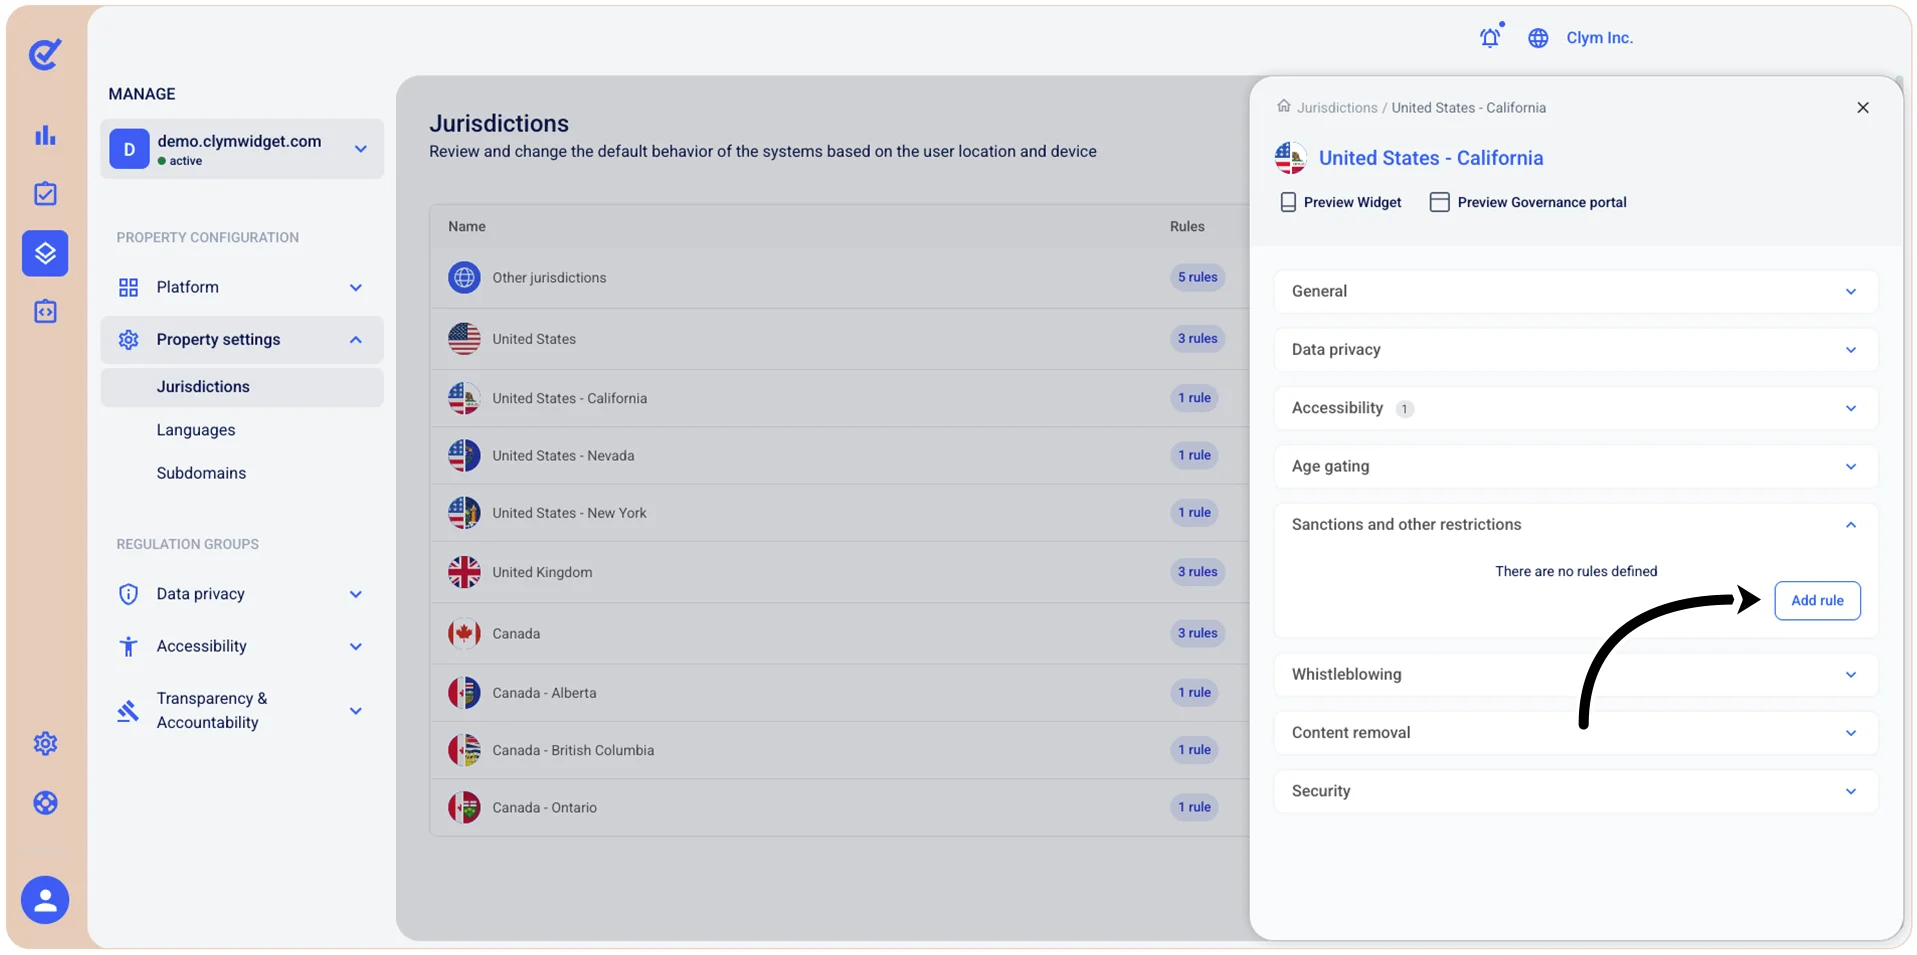Select the United Kingdom jurisdiction row

(839, 572)
